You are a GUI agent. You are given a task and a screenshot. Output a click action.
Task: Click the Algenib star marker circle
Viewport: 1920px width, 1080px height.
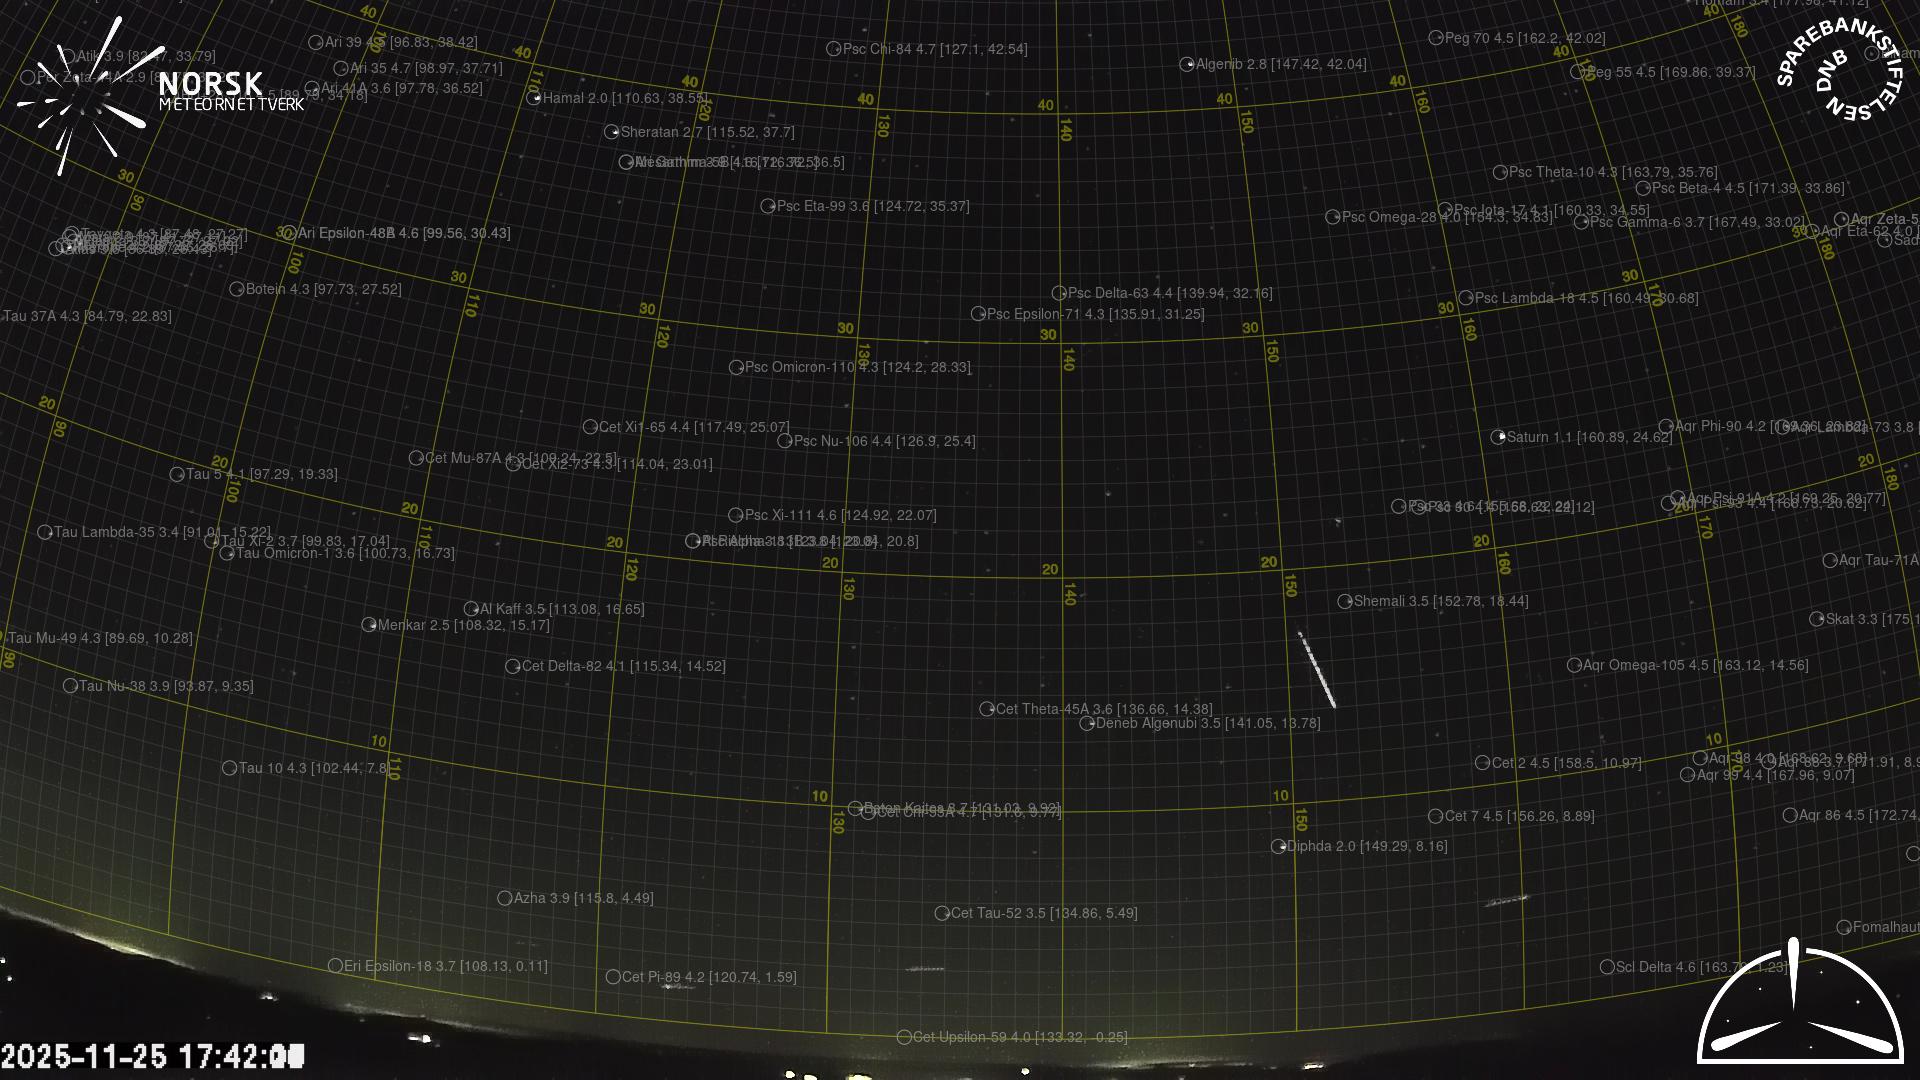1187,64
